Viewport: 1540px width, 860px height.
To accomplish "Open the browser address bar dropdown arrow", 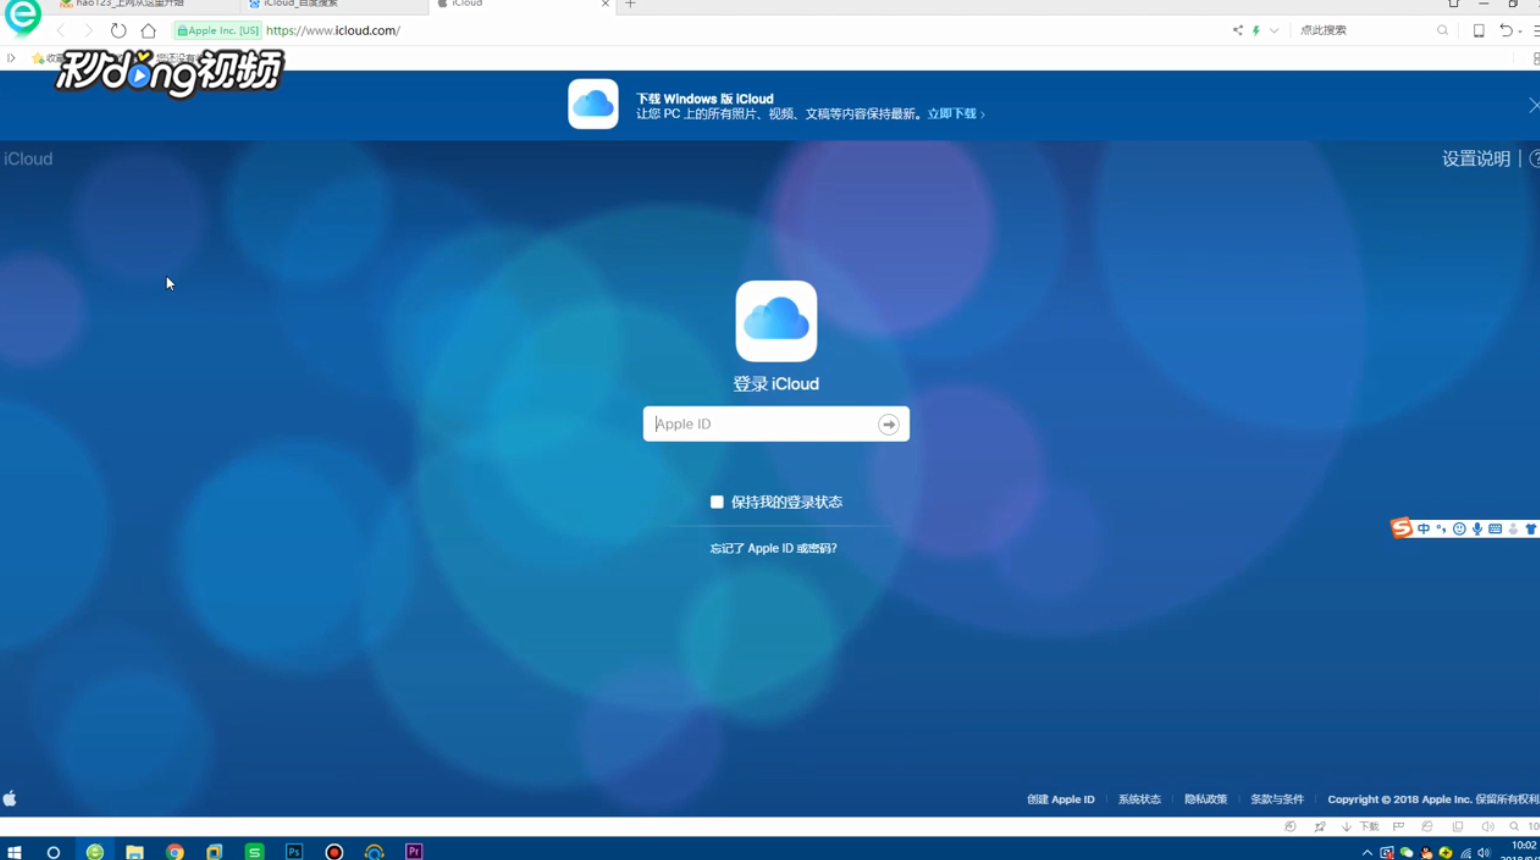I will point(1274,30).
